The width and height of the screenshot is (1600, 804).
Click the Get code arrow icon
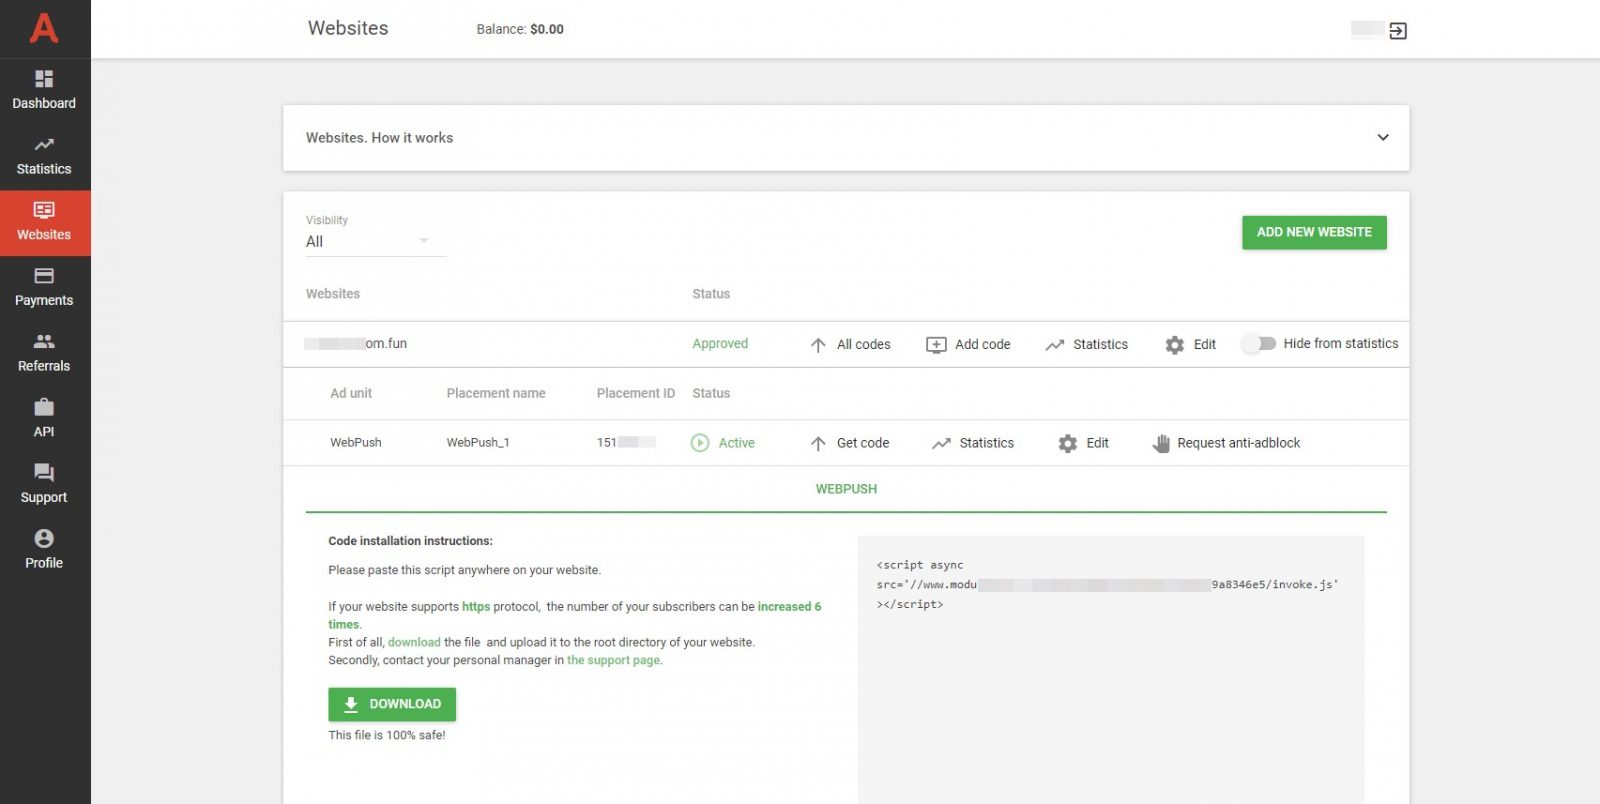818,443
